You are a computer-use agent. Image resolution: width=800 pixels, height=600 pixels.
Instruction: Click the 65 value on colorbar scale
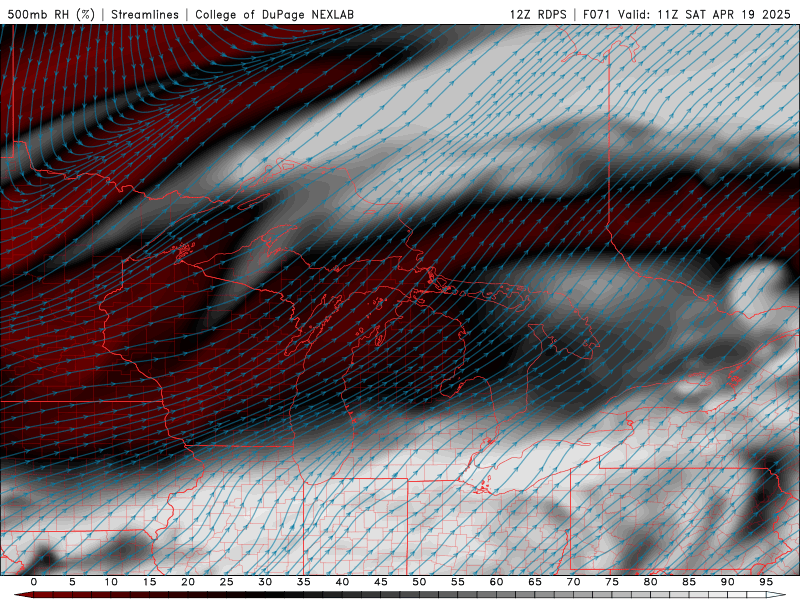coord(535,582)
